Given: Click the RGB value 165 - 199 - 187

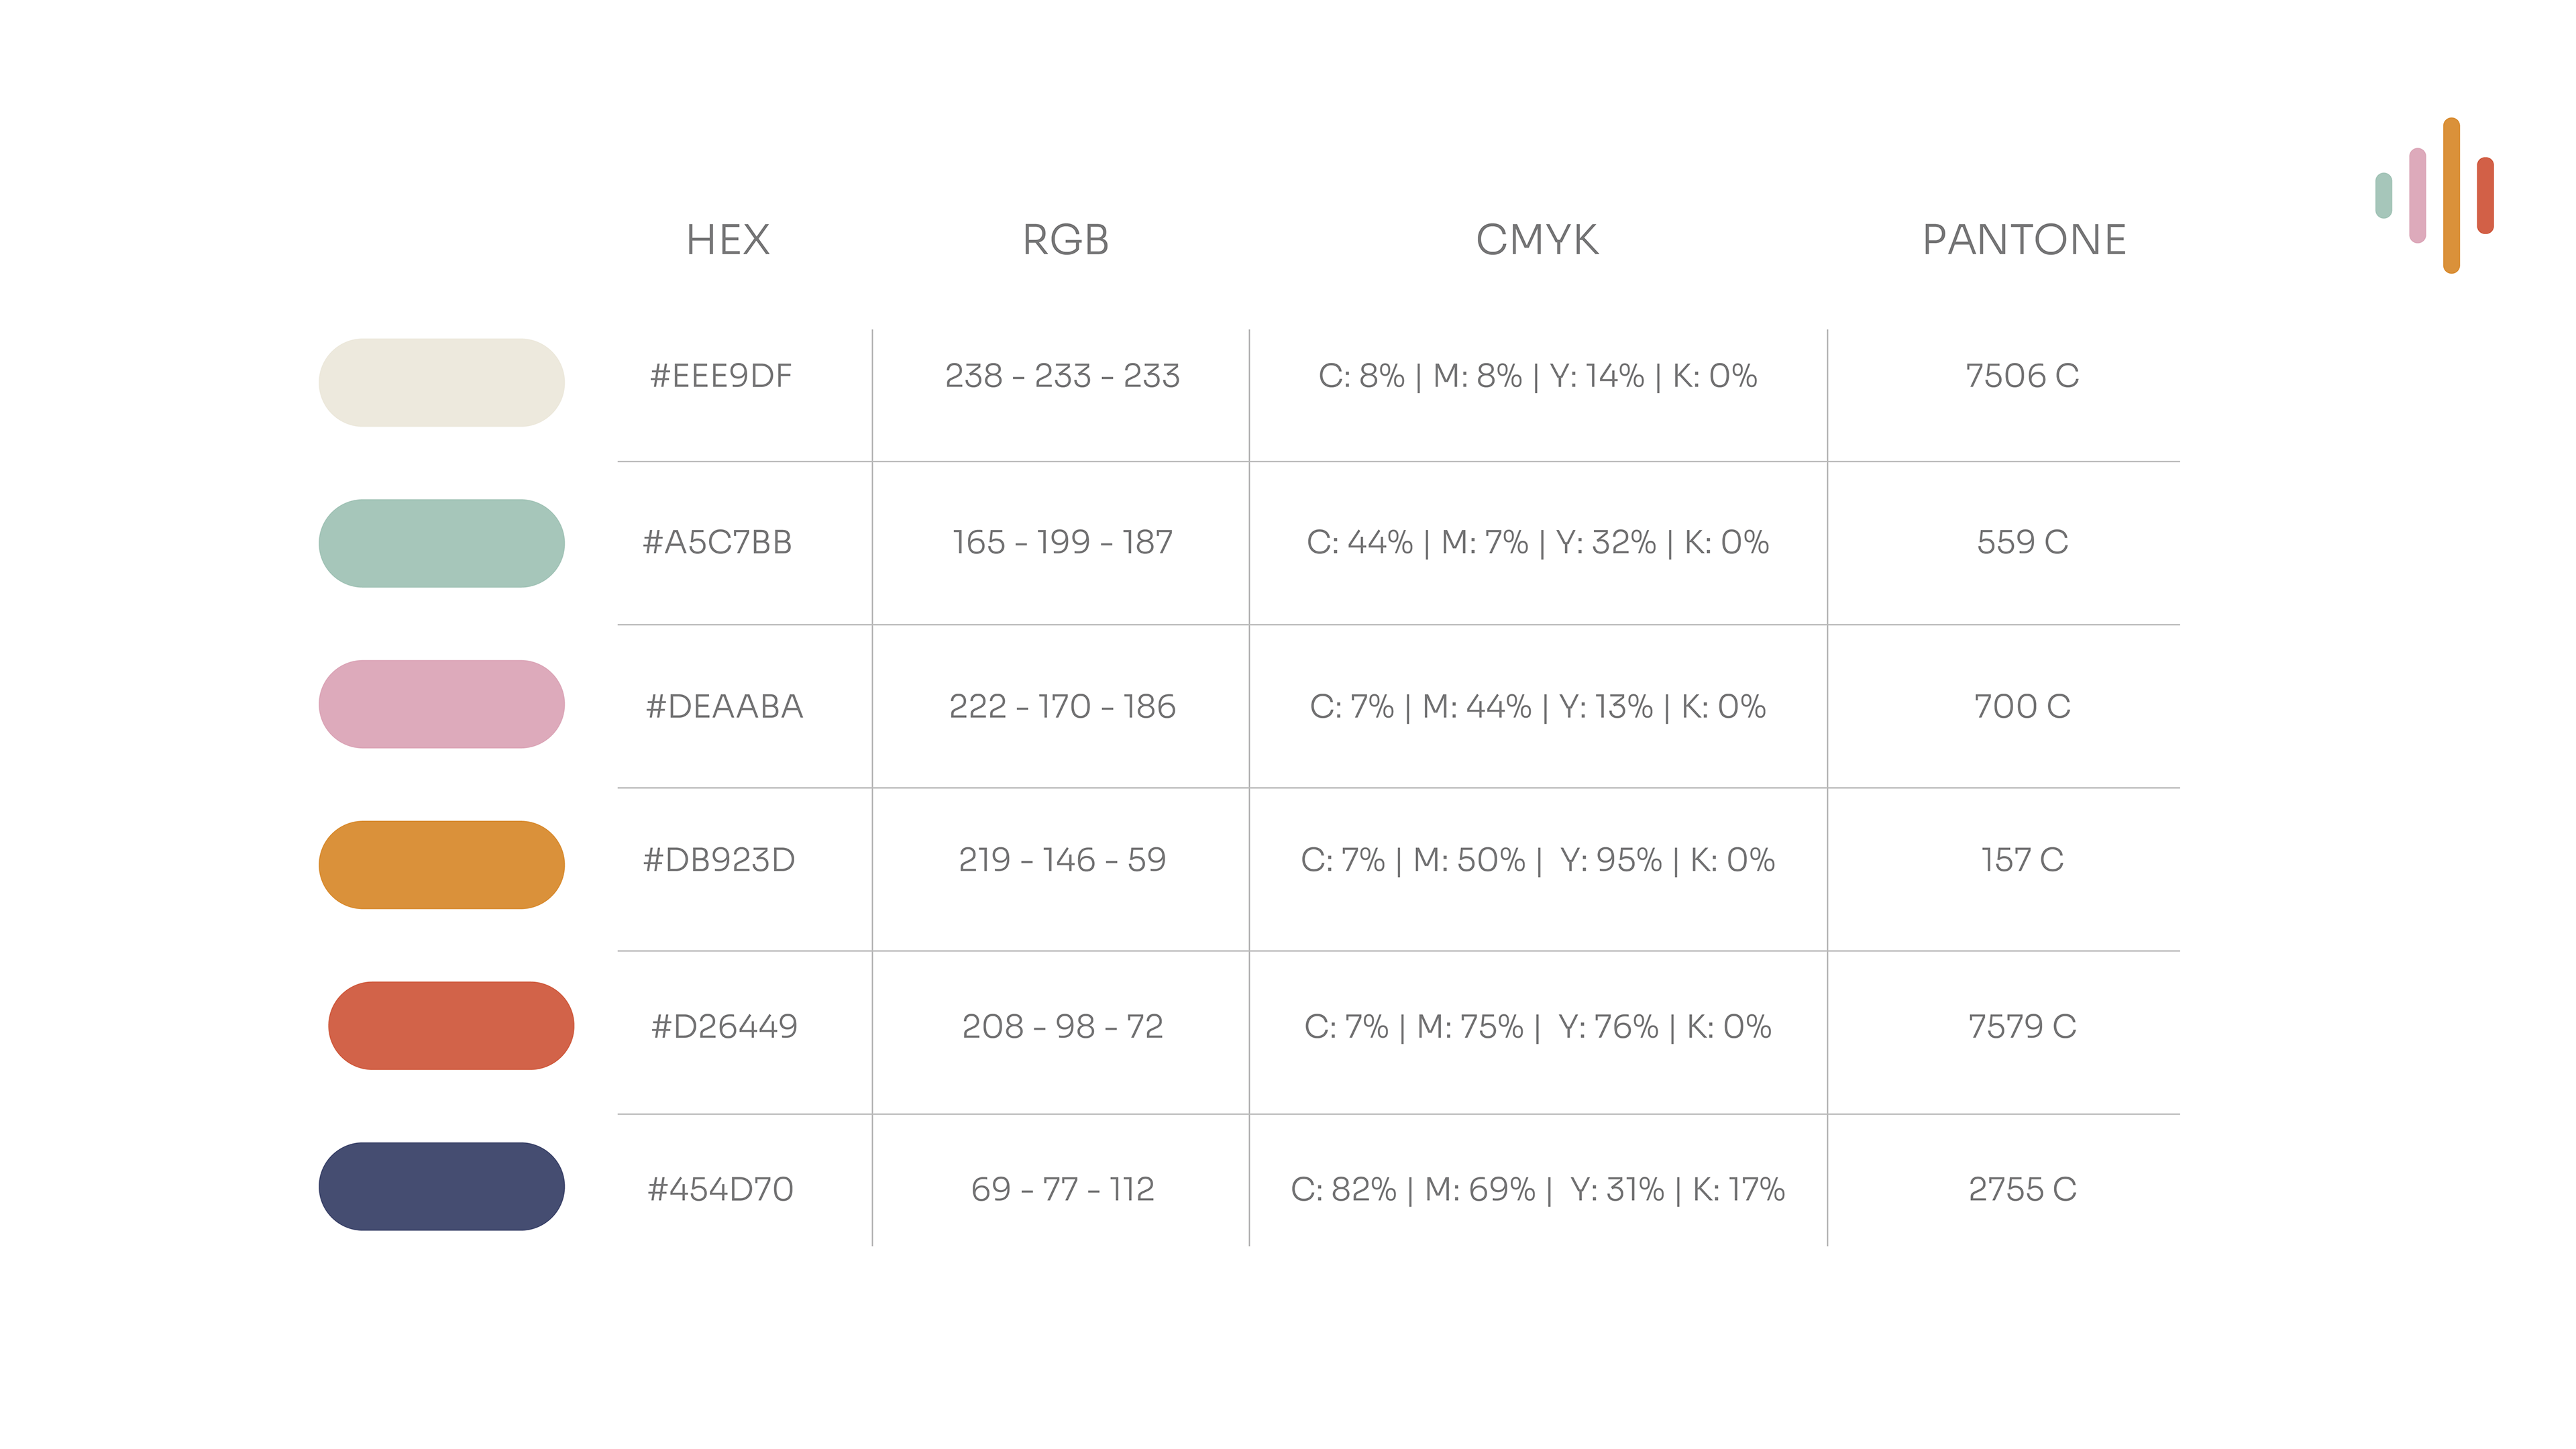Looking at the screenshot, I should [1062, 542].
